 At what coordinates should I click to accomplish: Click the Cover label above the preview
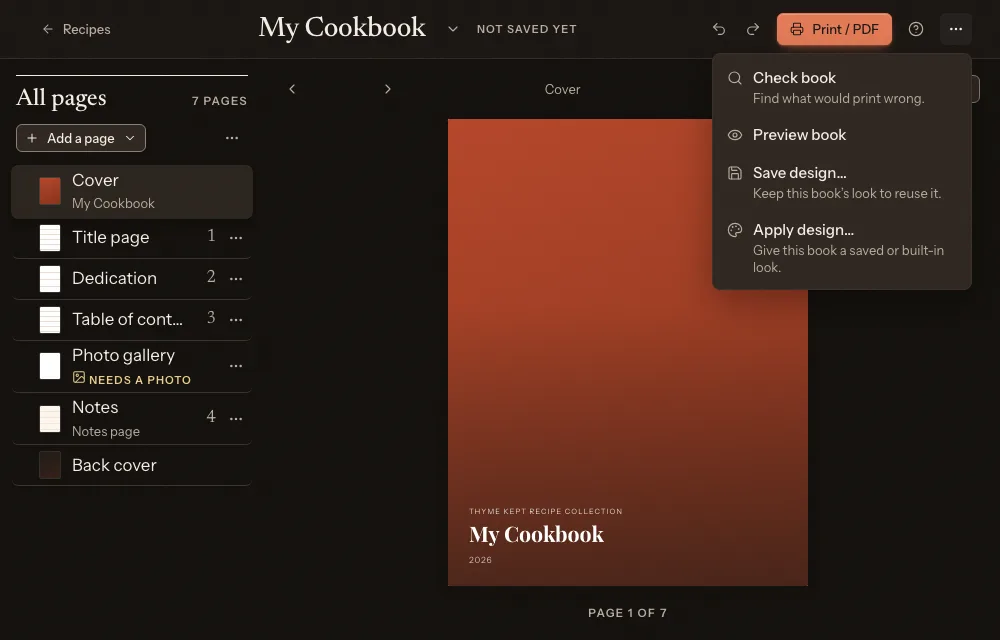click(x=562, y=89)
